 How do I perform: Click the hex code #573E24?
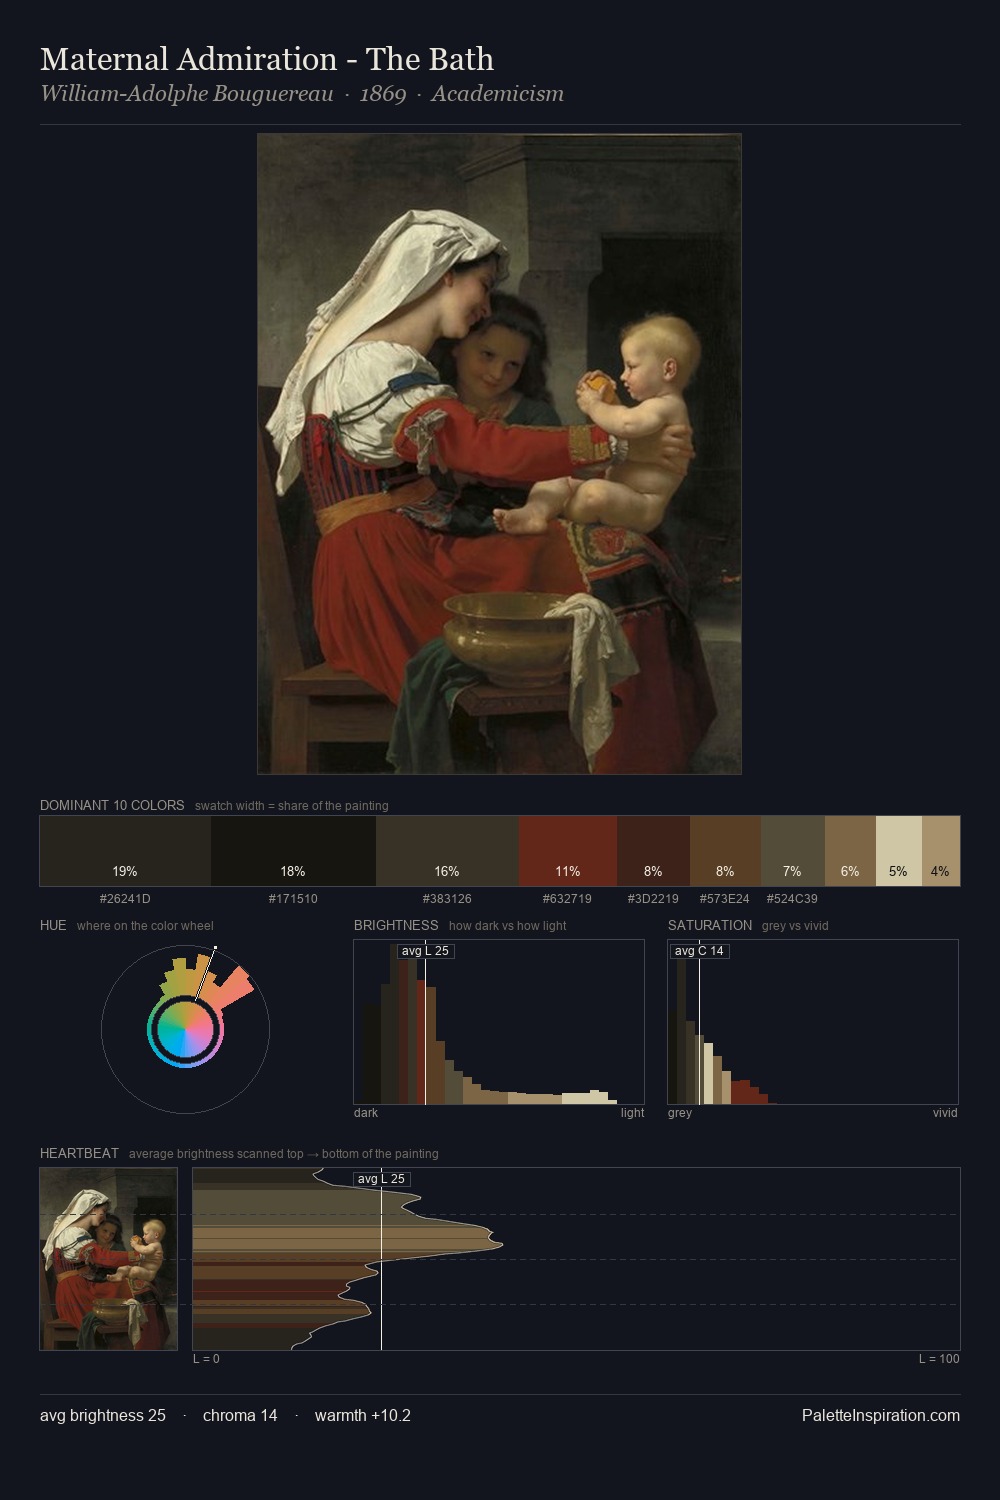[724, 899]
